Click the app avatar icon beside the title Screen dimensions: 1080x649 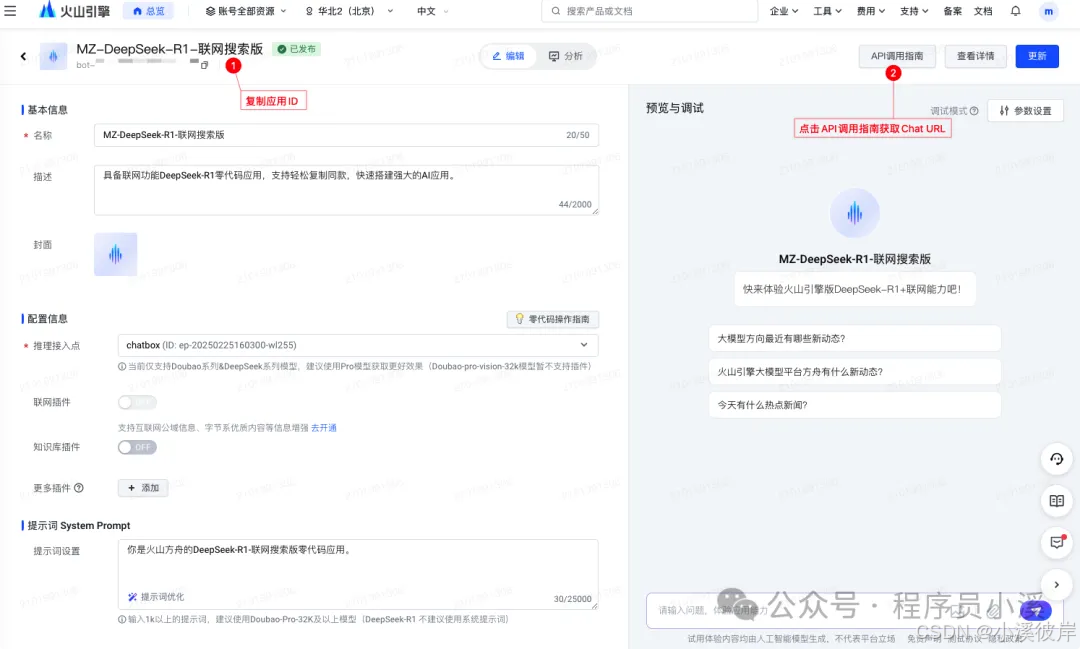pos(53,56)
